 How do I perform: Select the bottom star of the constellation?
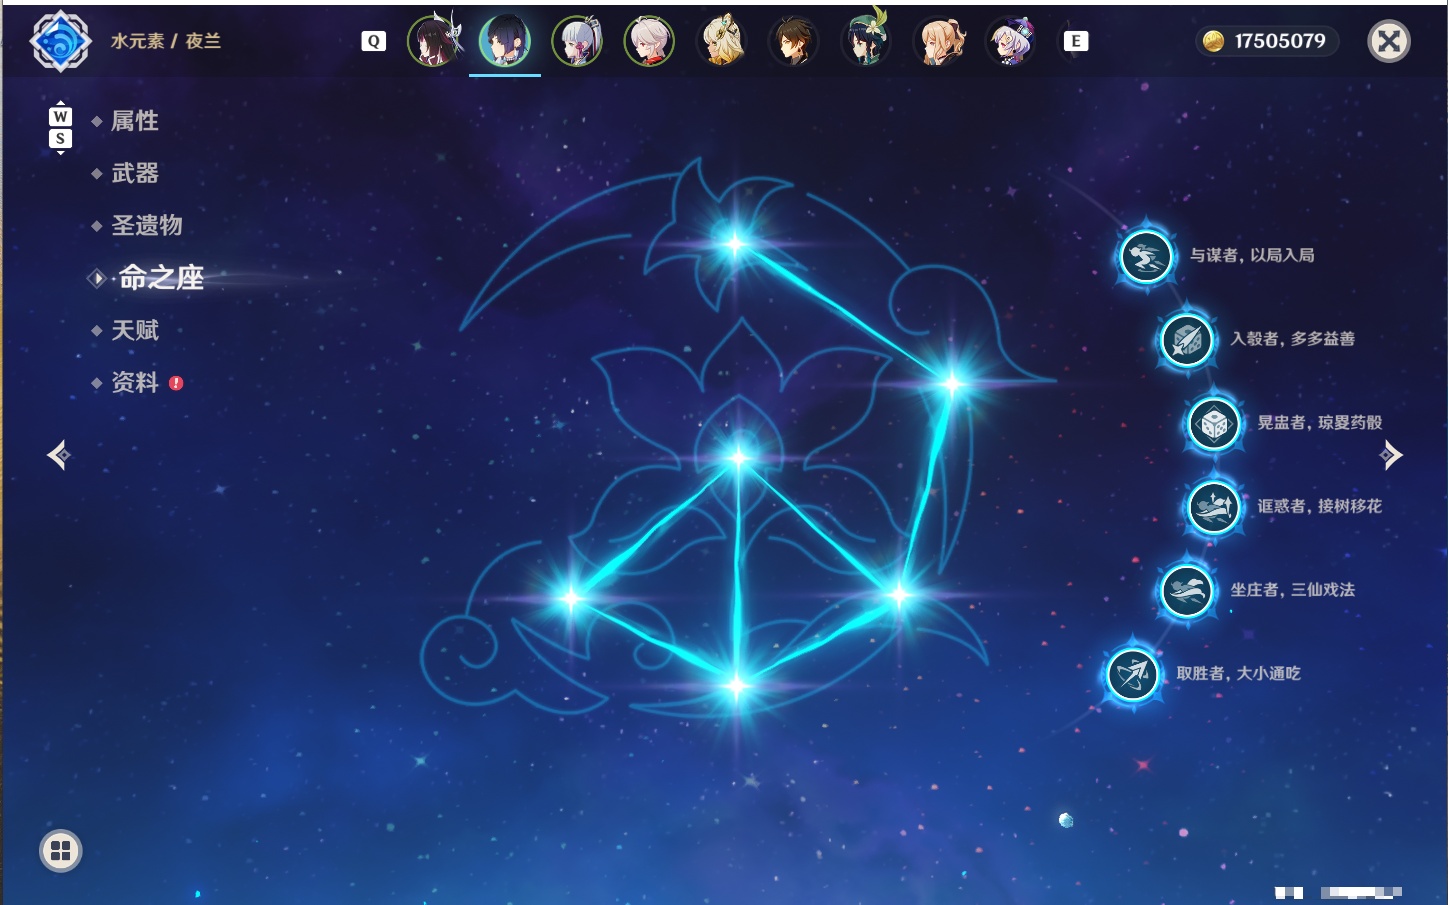pos(737,686)
